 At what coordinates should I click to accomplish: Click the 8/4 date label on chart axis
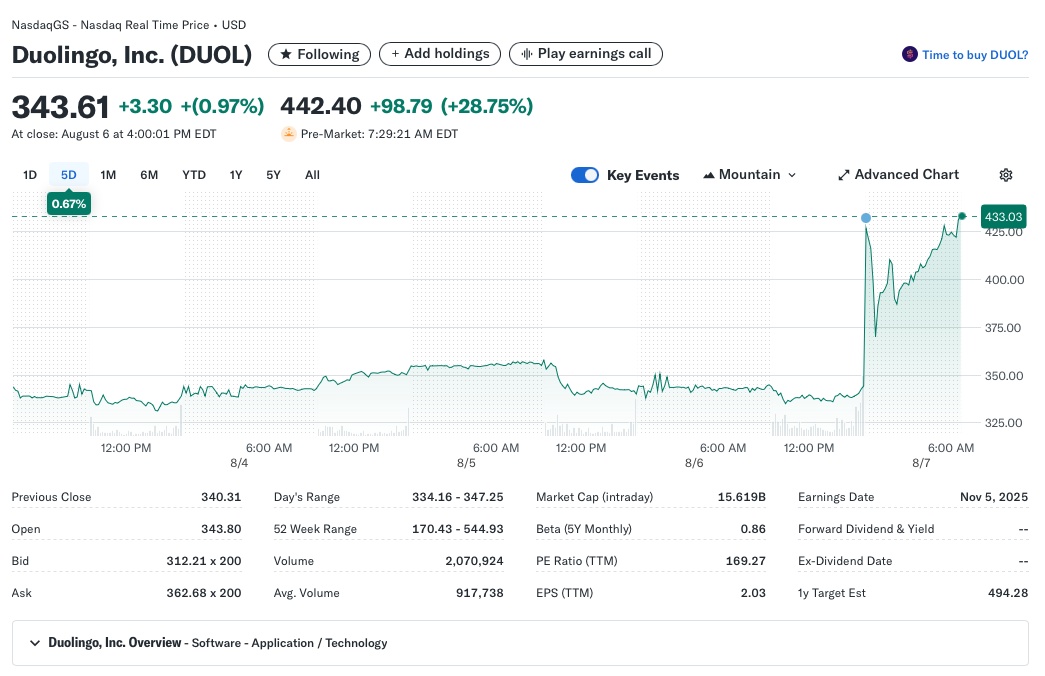(x=239, y=463)
